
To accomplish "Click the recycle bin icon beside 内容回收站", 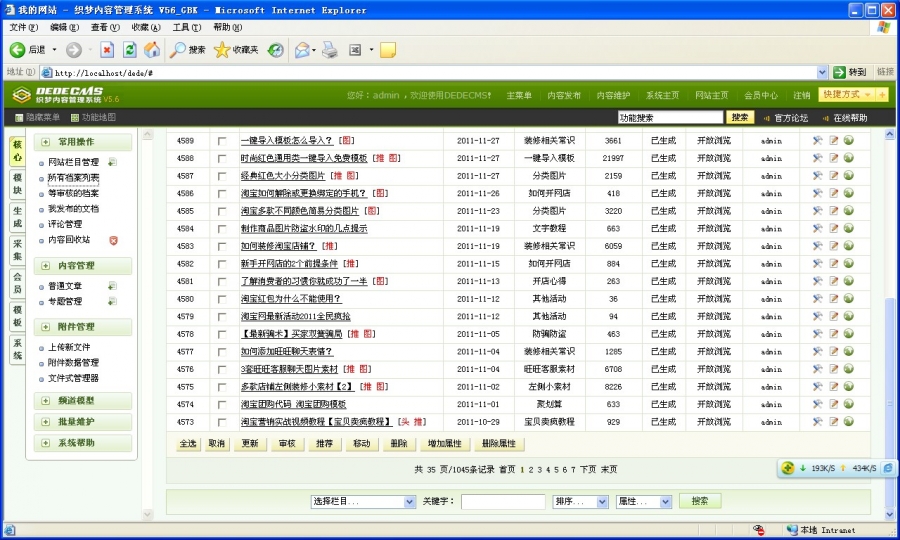I will pyautogui.click(x=113, y=240).
